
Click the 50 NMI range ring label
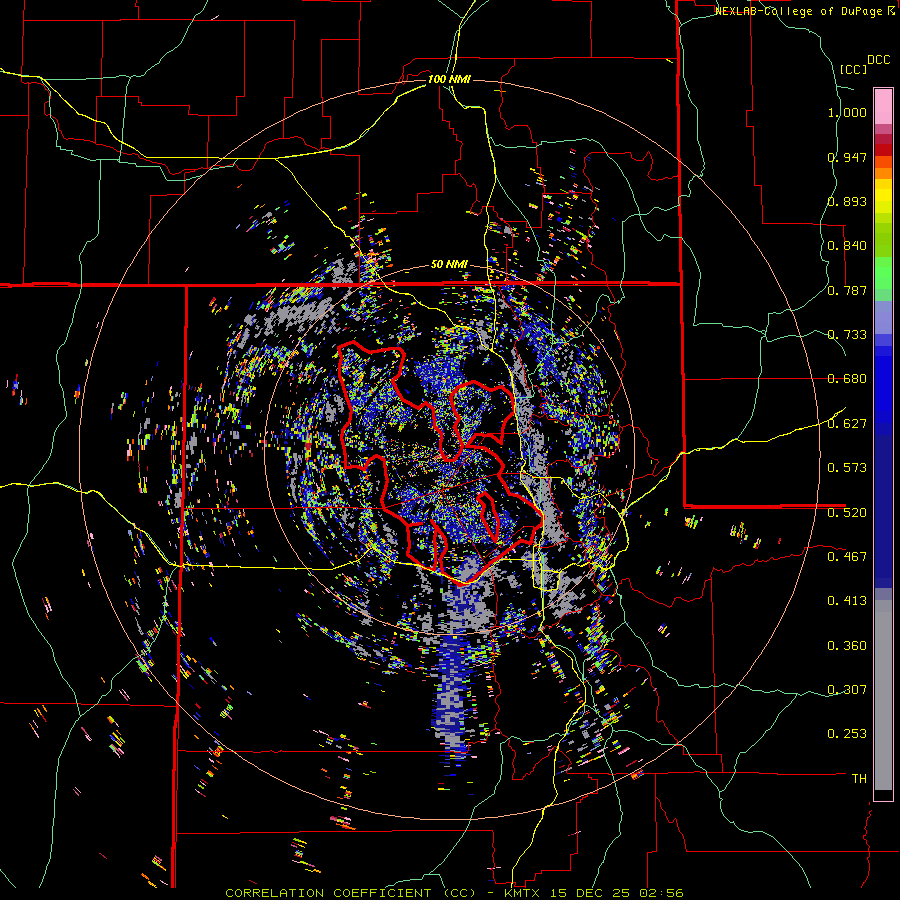coord(449,264)
